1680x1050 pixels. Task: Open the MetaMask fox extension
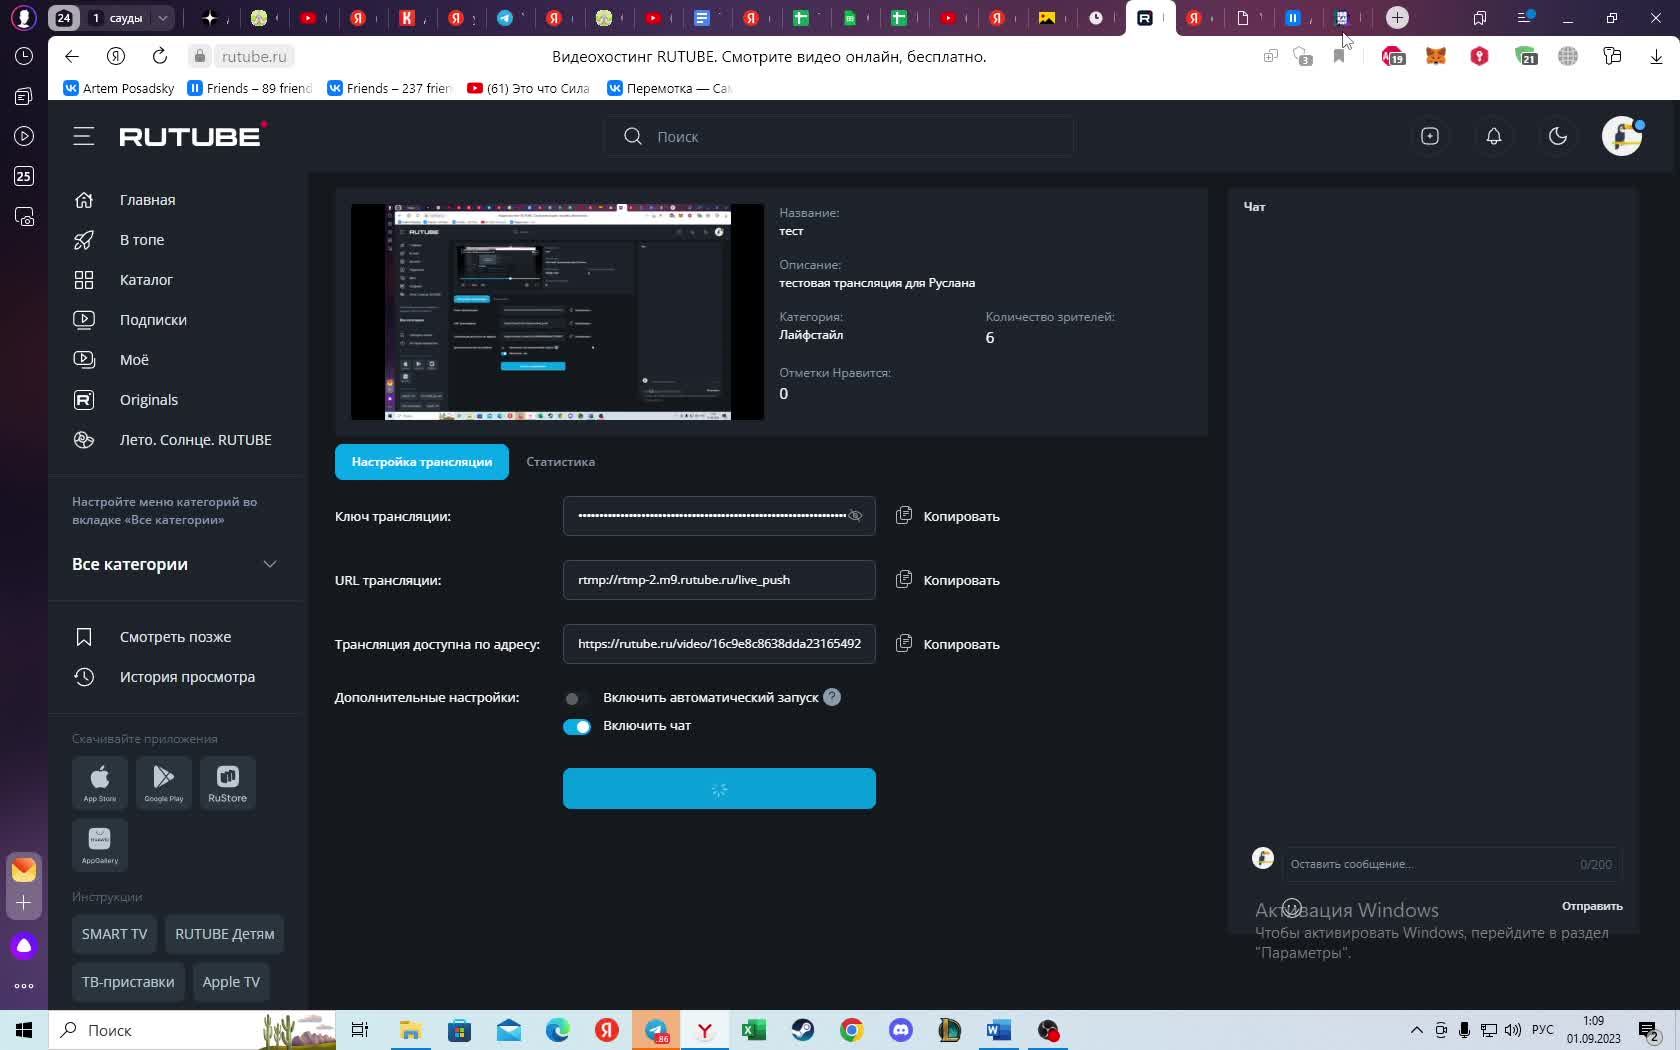(x=1436, y=57)
